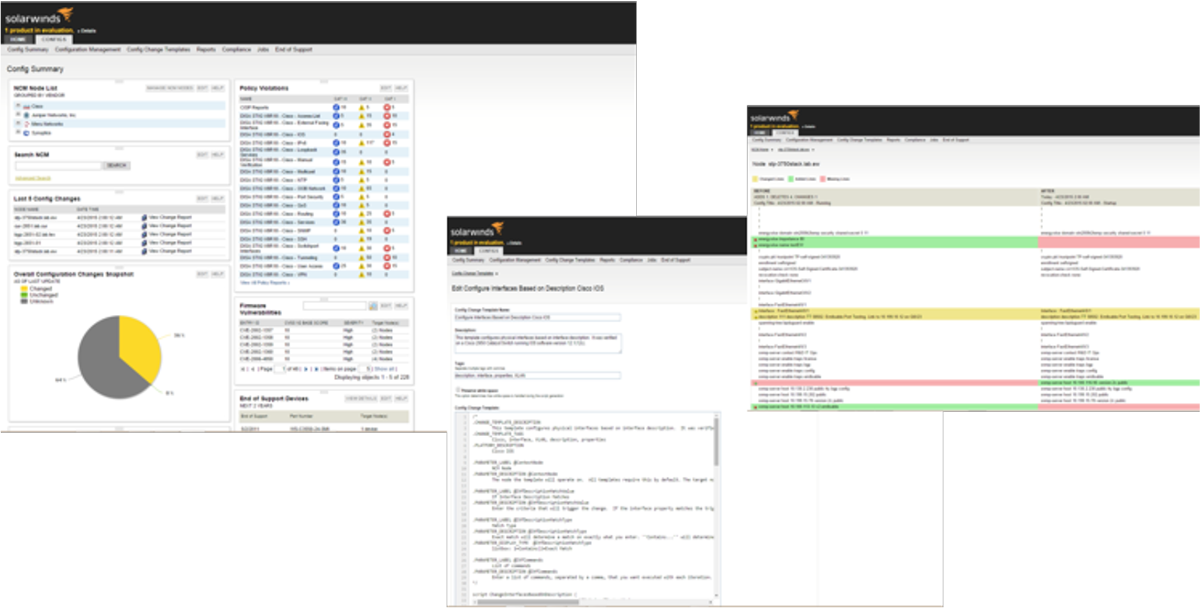This screenshot has width=1200, height=610.
Task: Click the Cisco vendor icon in NCM Node List
Action: pos(27,106)
